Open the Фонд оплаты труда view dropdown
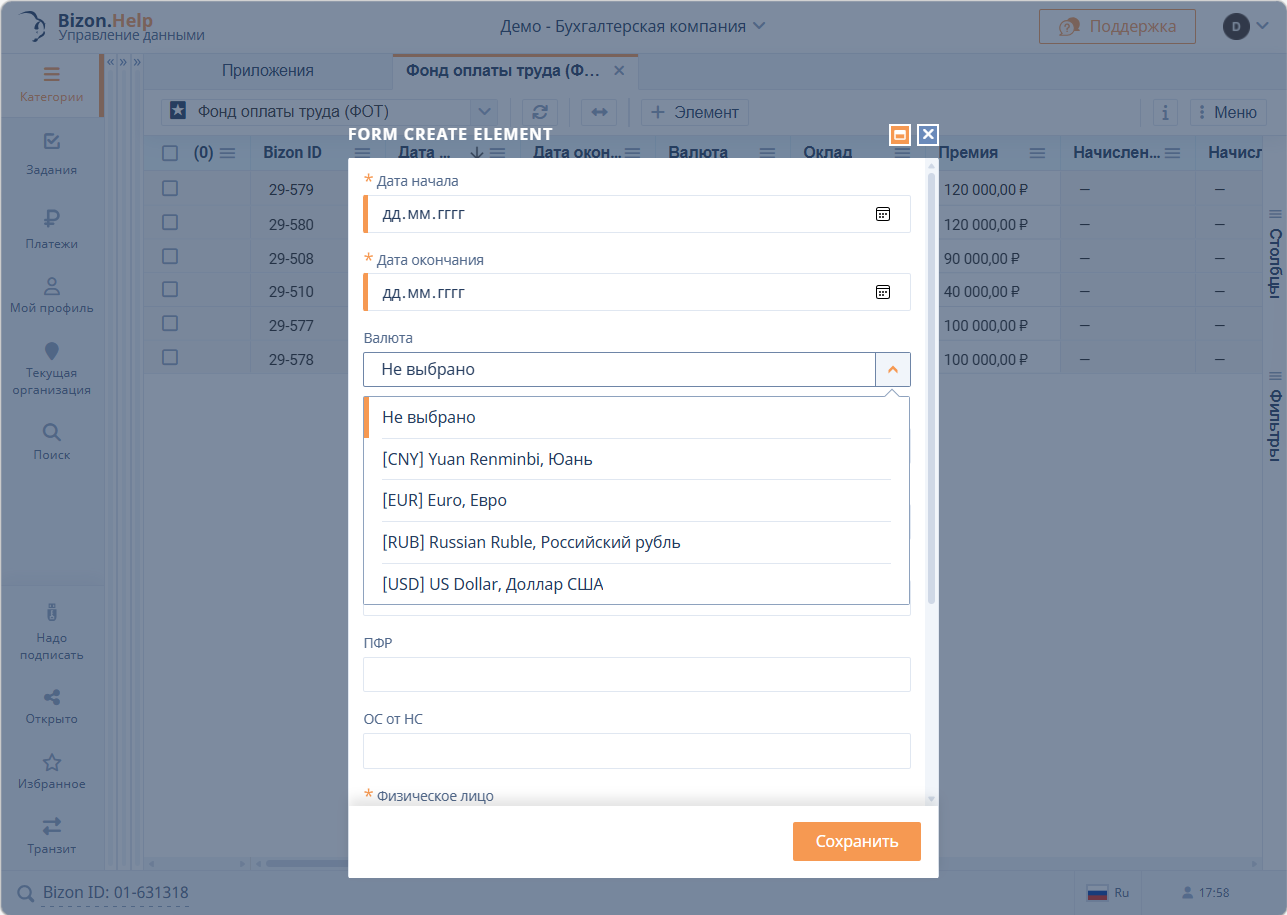 click(484, 112)
